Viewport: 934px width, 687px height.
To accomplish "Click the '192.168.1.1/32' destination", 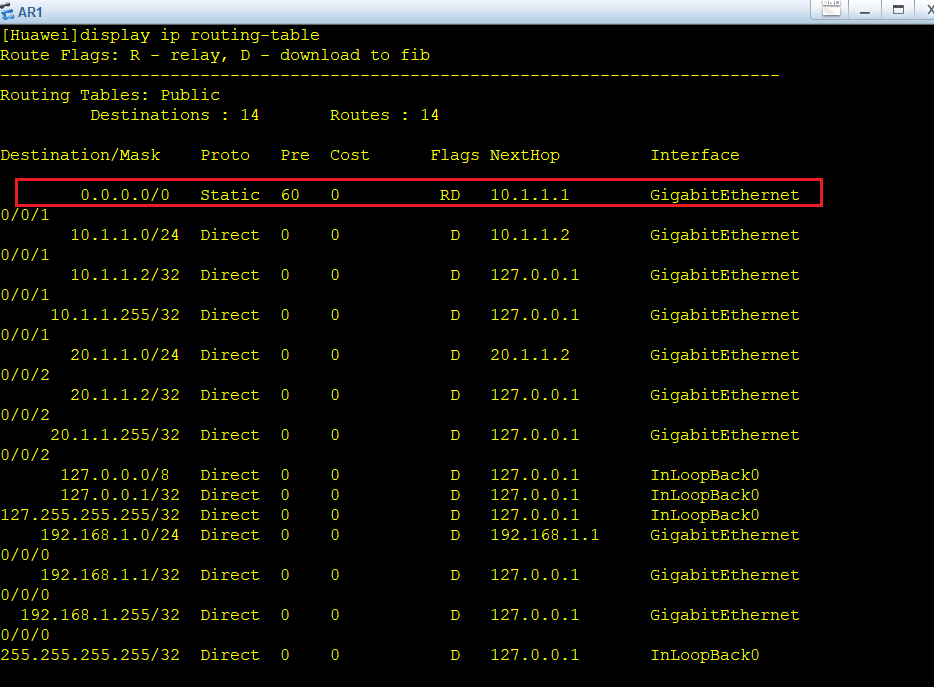I will [x=110, y=574].
